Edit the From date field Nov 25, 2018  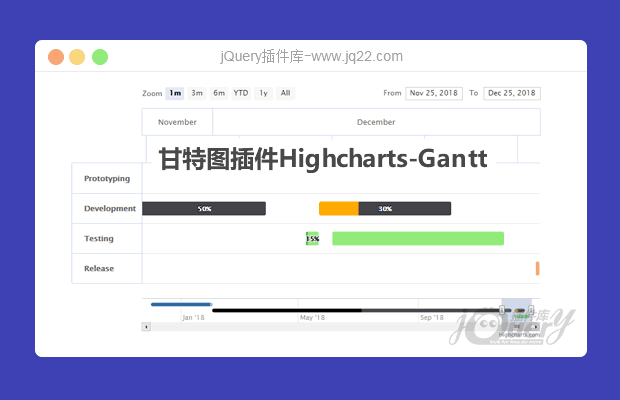(x=434, y=93)
